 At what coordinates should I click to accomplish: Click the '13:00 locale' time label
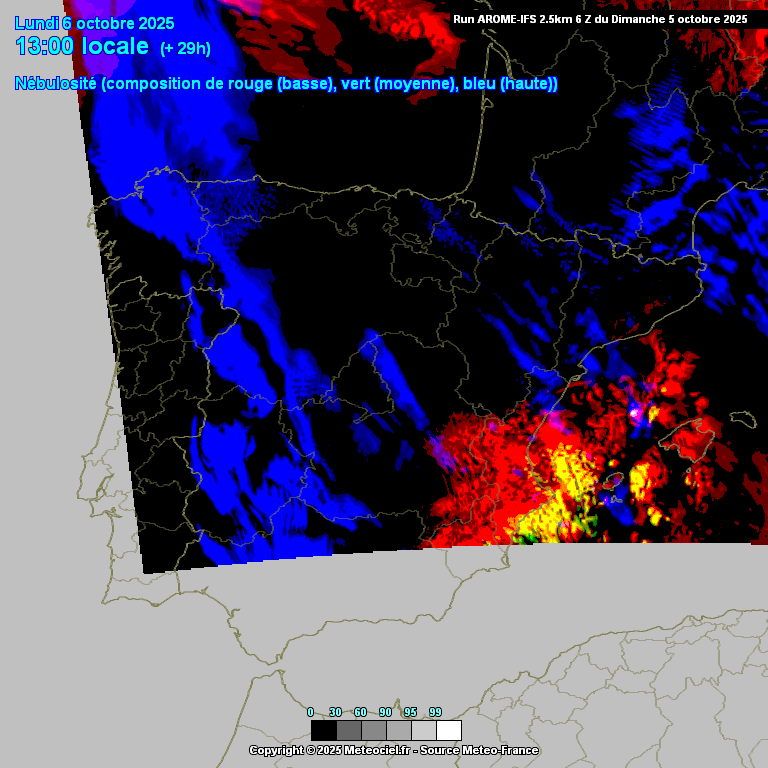tap(82, 46)
